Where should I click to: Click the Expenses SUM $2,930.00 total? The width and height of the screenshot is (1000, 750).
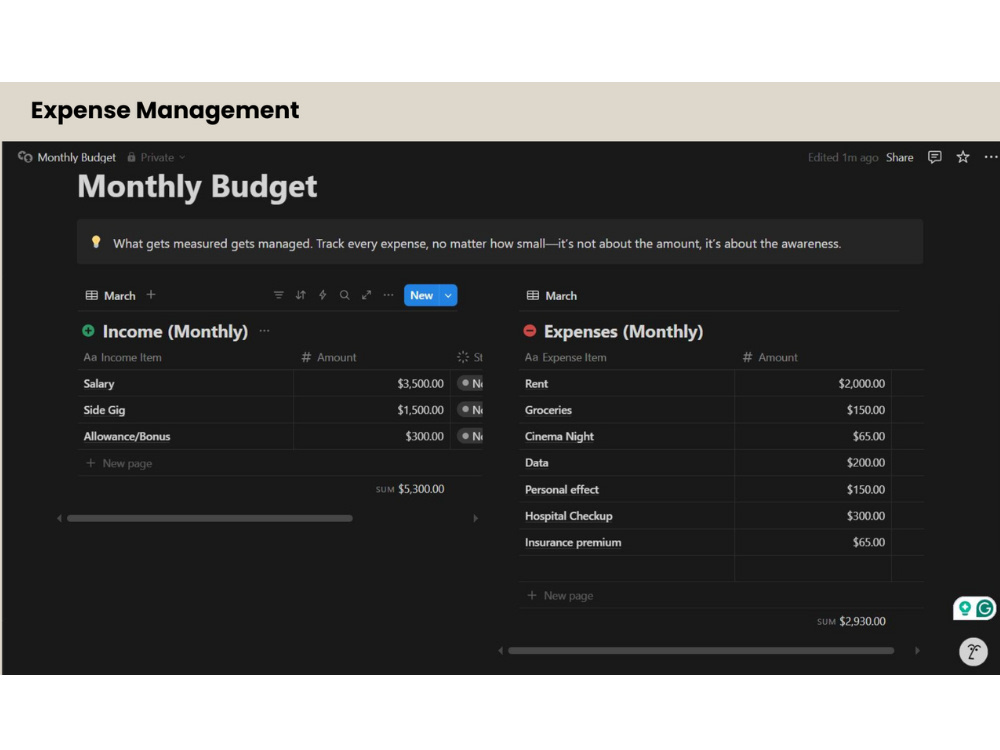tap(851, 621)
